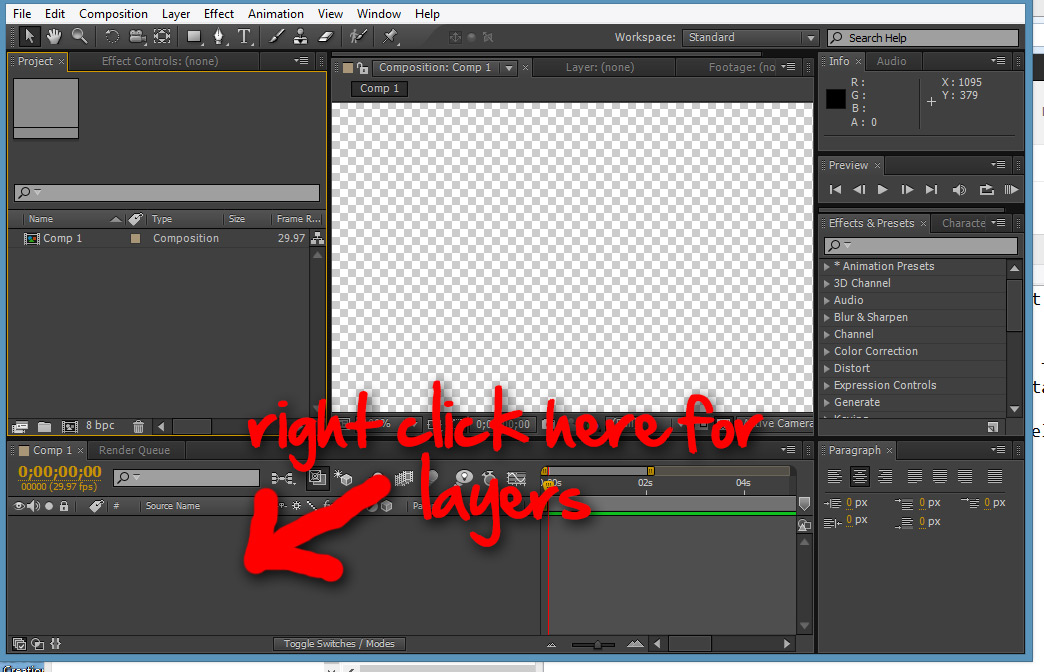Select the Selection arrow tool
The width and height of the screenshot is (1044, 672).
click(x=29, y=37)
